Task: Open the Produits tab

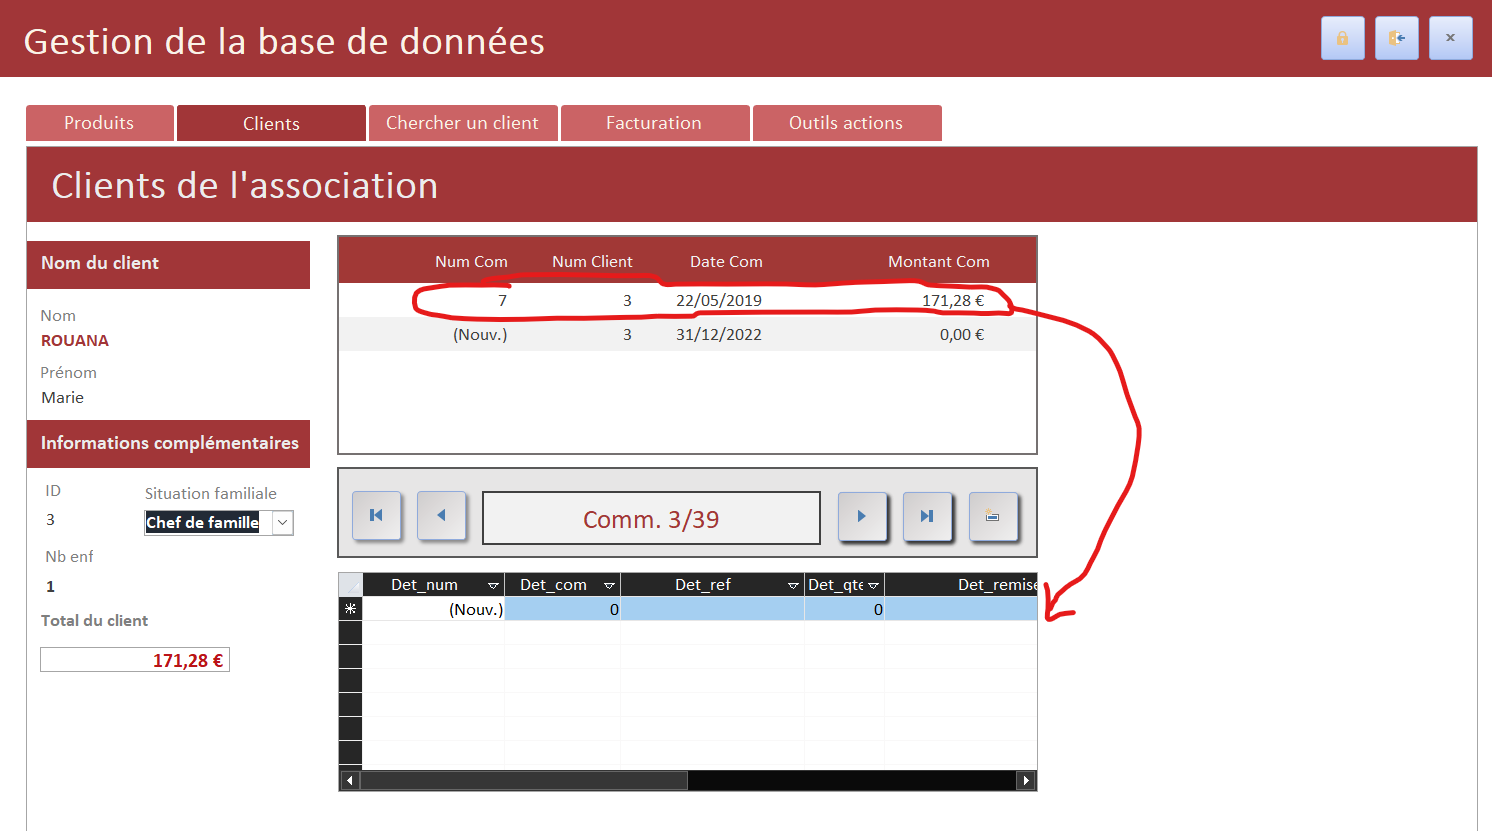Action: pos(99,123)
